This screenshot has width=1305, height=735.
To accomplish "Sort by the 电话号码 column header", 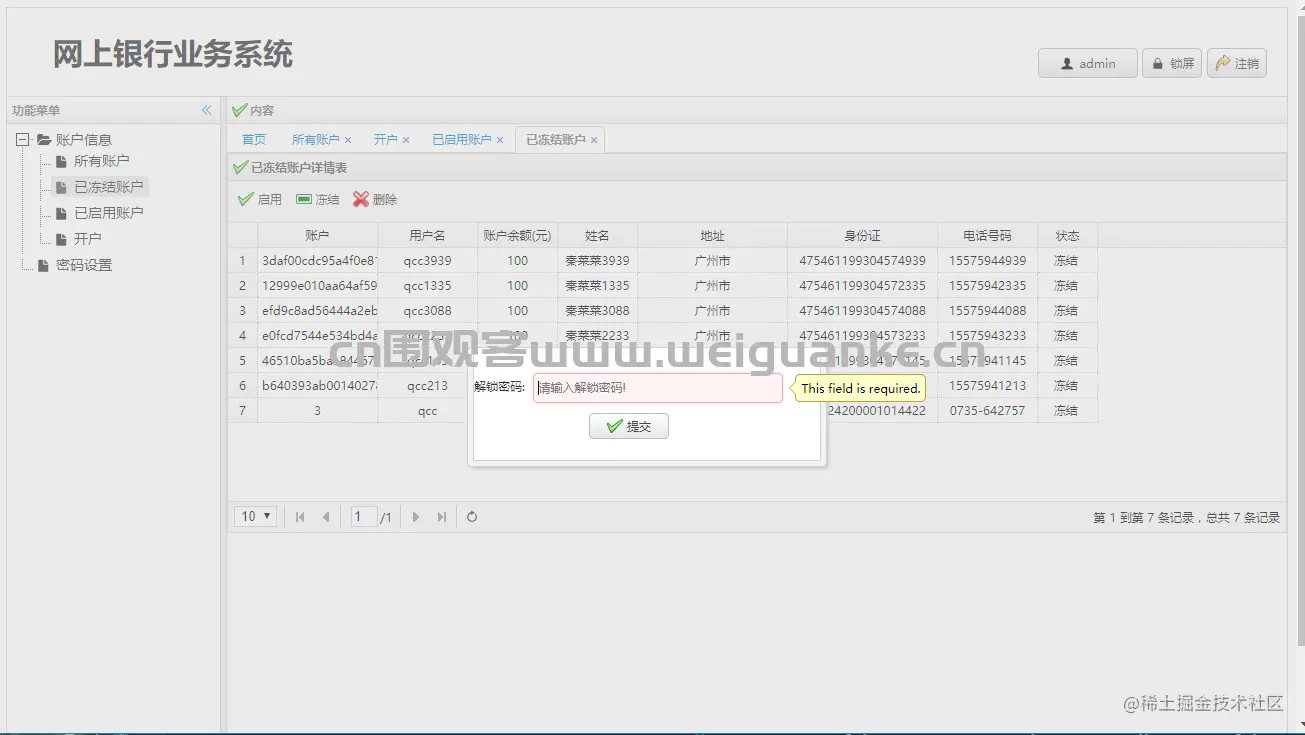I will [987, 236].
